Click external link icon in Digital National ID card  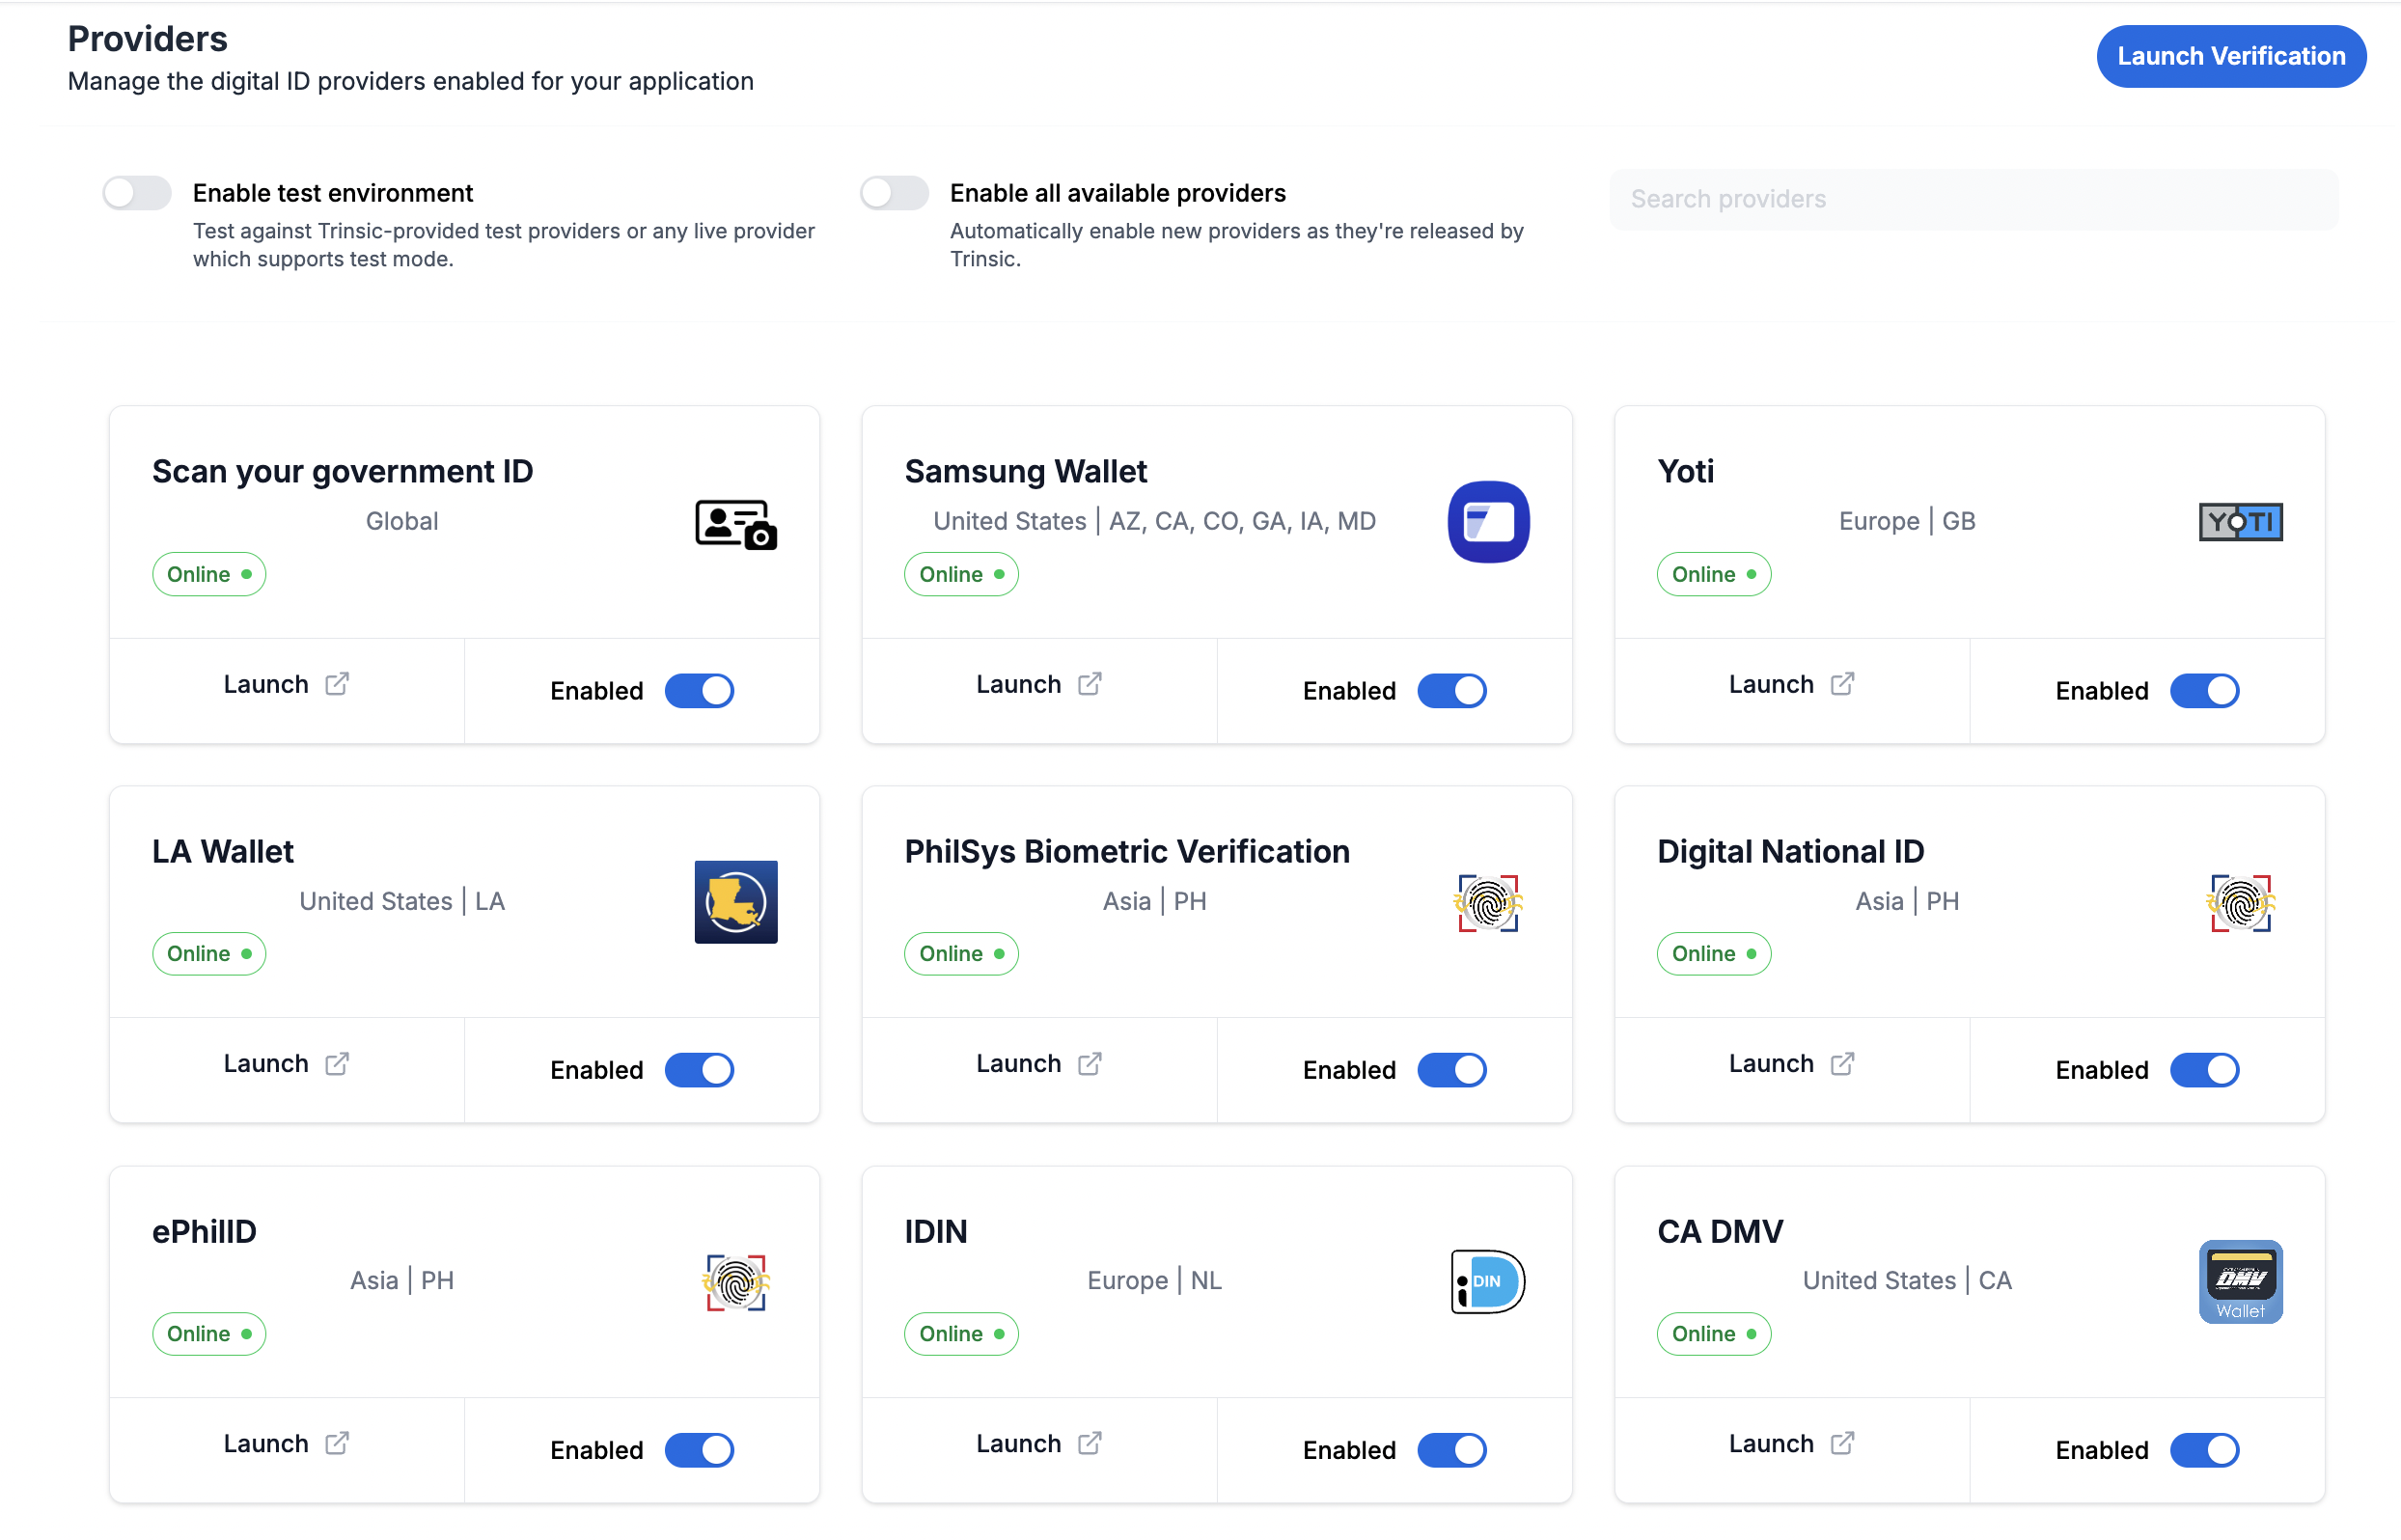click(1842, 1063)
